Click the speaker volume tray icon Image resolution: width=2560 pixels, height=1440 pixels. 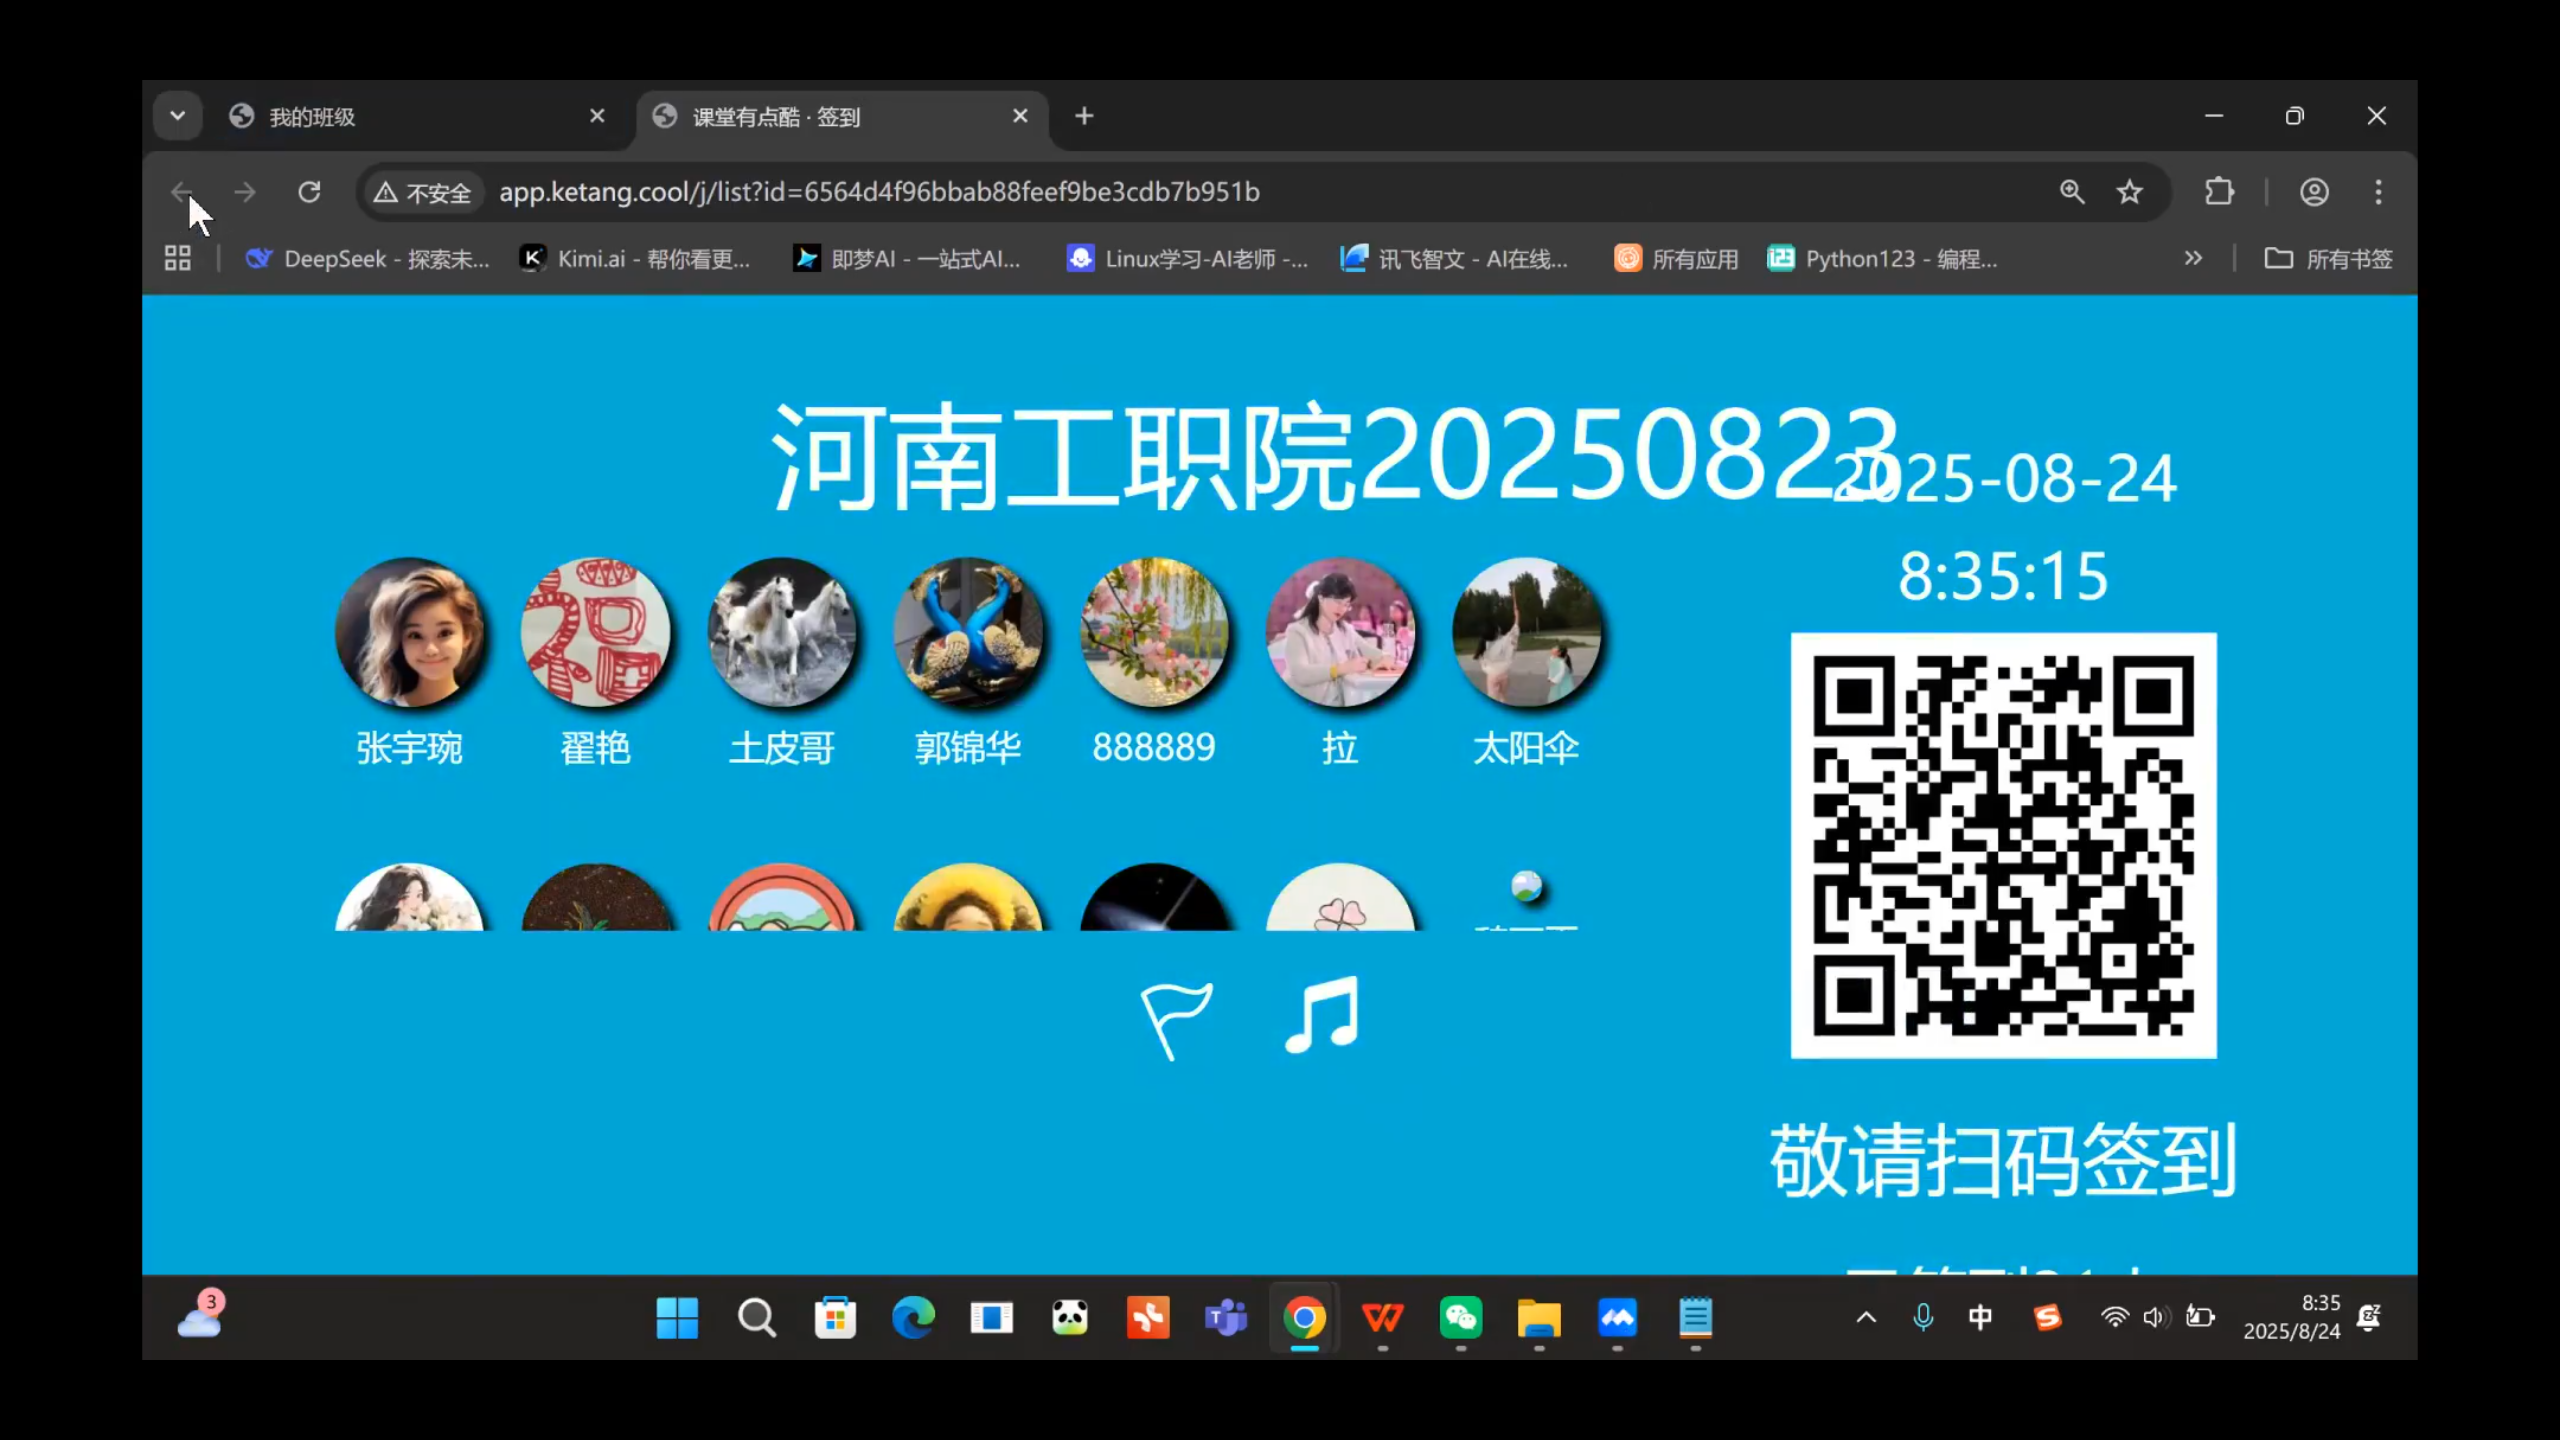pos(2154,1318)
